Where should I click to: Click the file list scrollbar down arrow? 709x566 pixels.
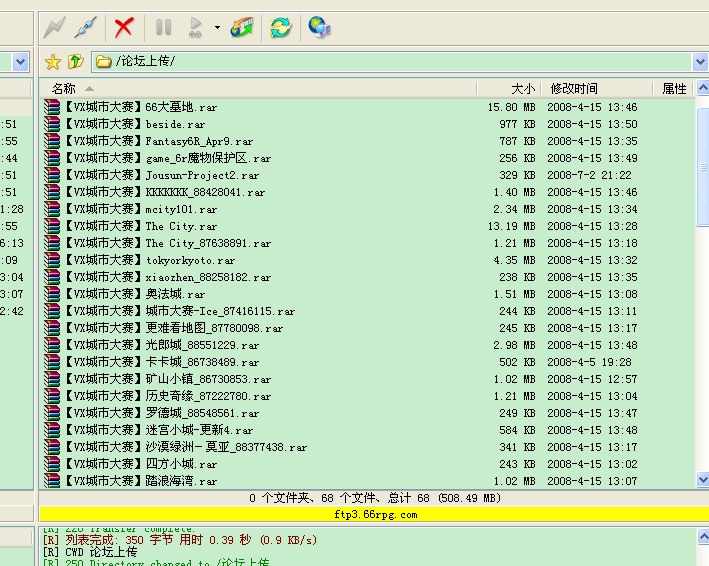tap(703, 479)
